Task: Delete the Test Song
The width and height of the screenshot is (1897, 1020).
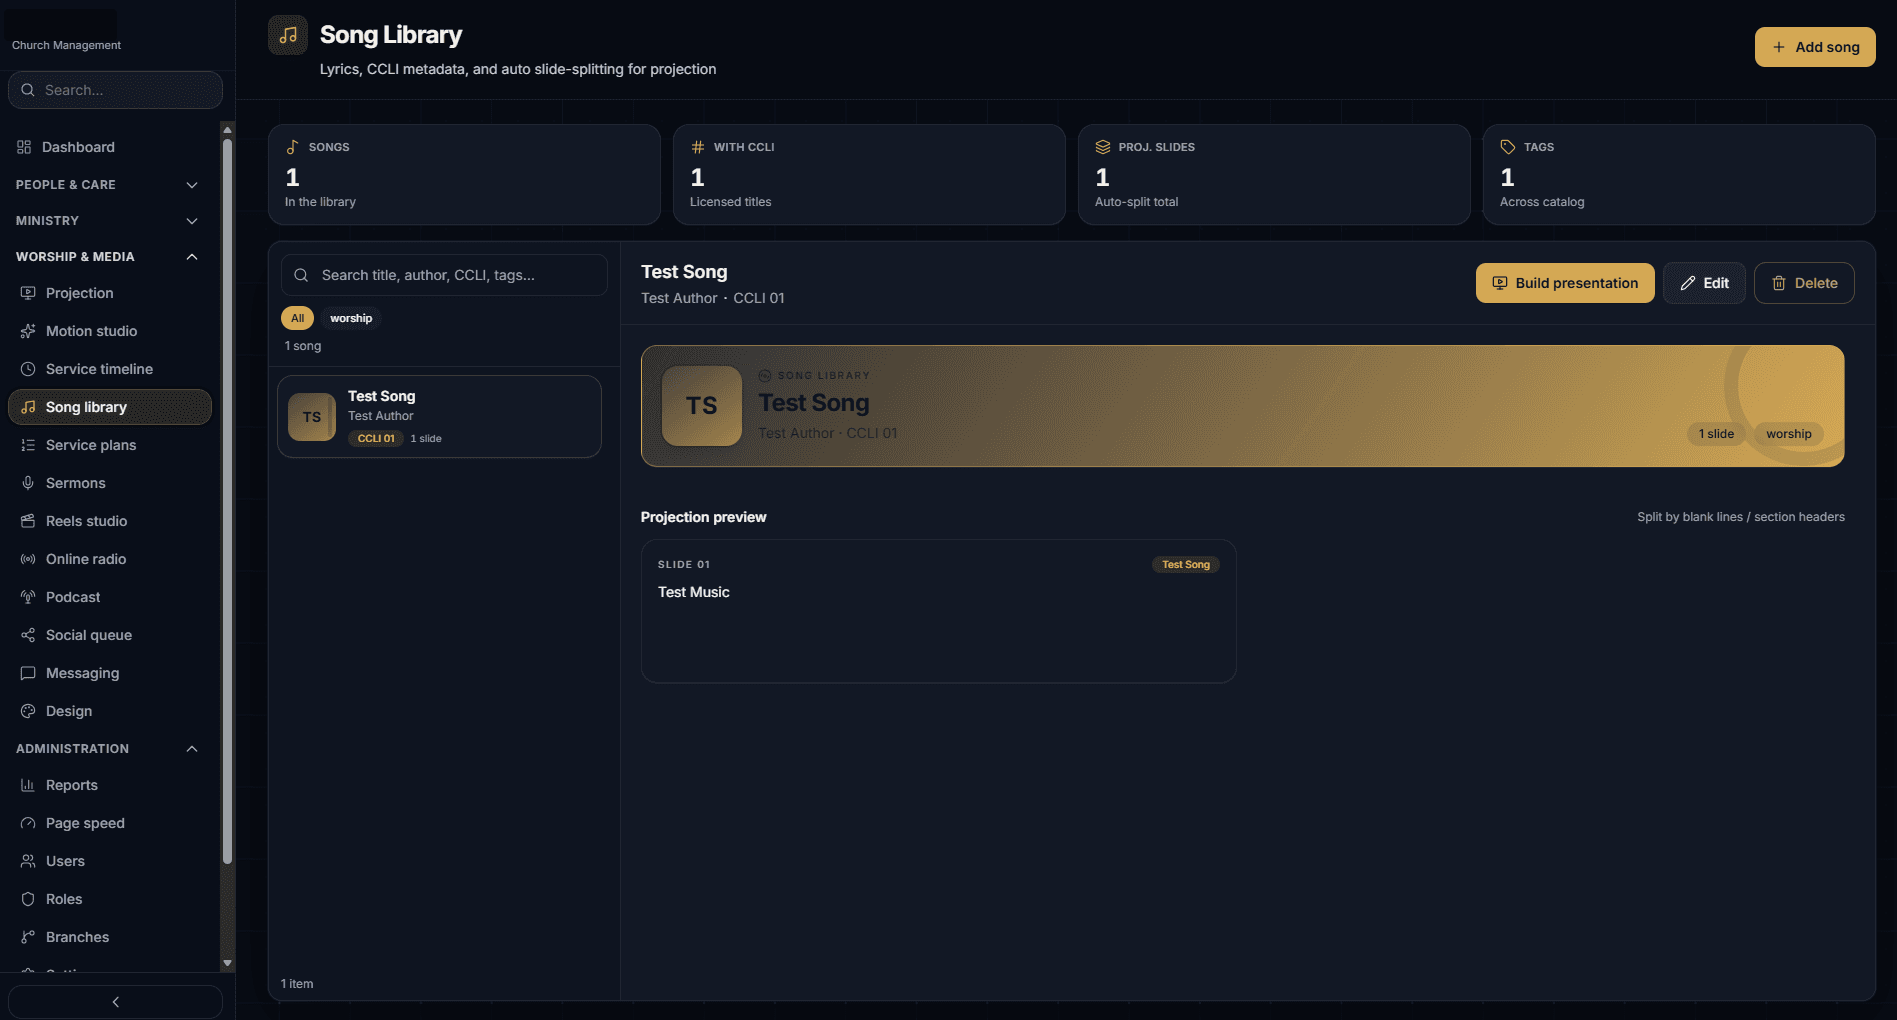Action: 1804,283
